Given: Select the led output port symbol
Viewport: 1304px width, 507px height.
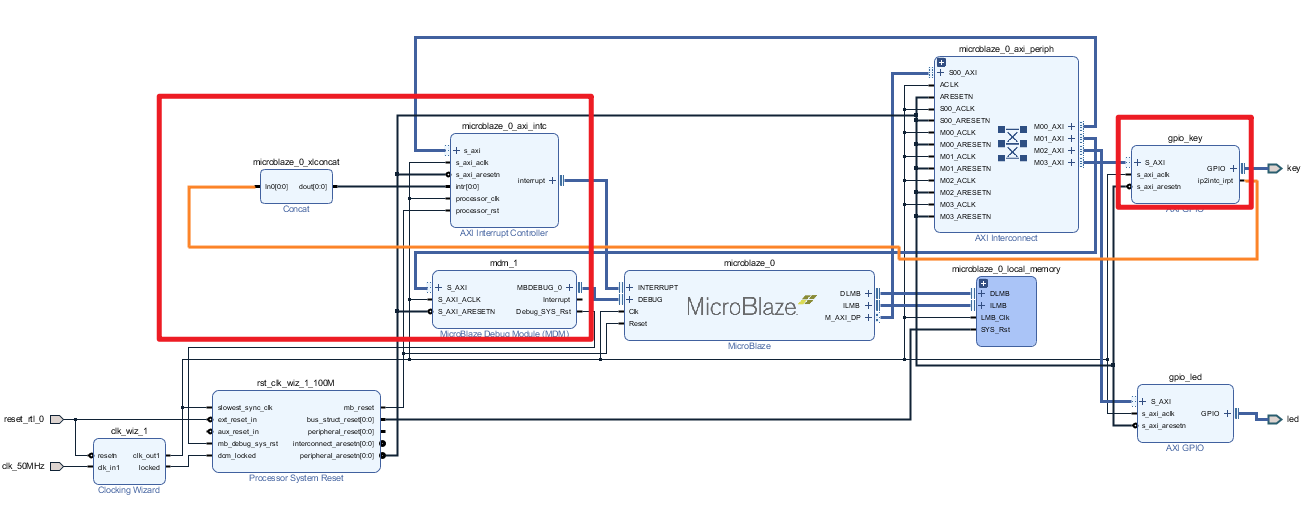Looking at the screenshot, I should point(1274,419).
